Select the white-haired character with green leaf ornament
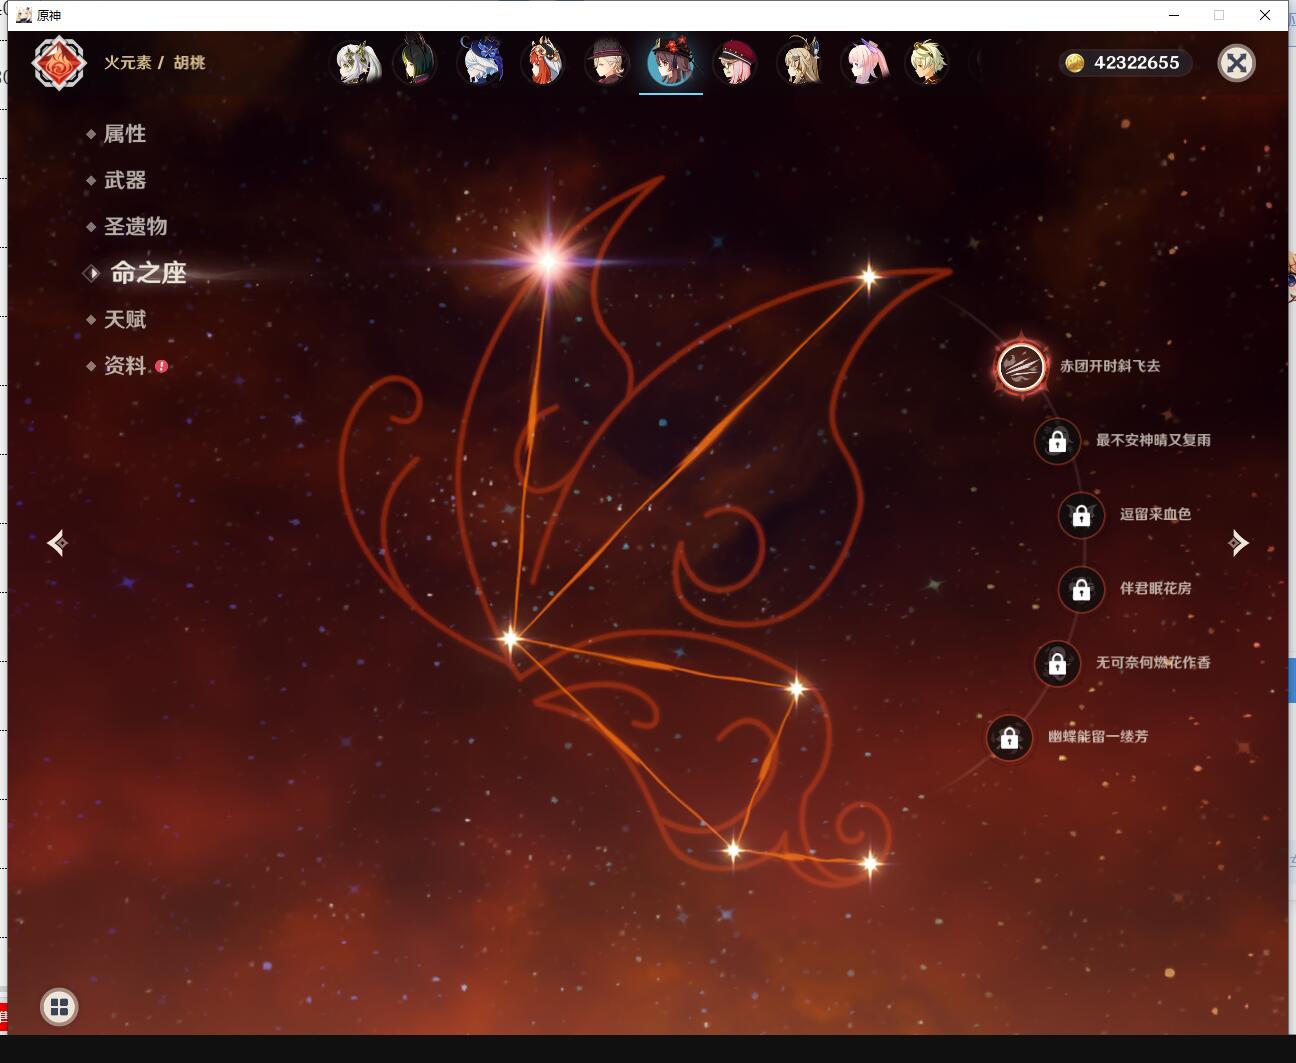This screenshot has height=1063, width=1296. coord(356,63)
